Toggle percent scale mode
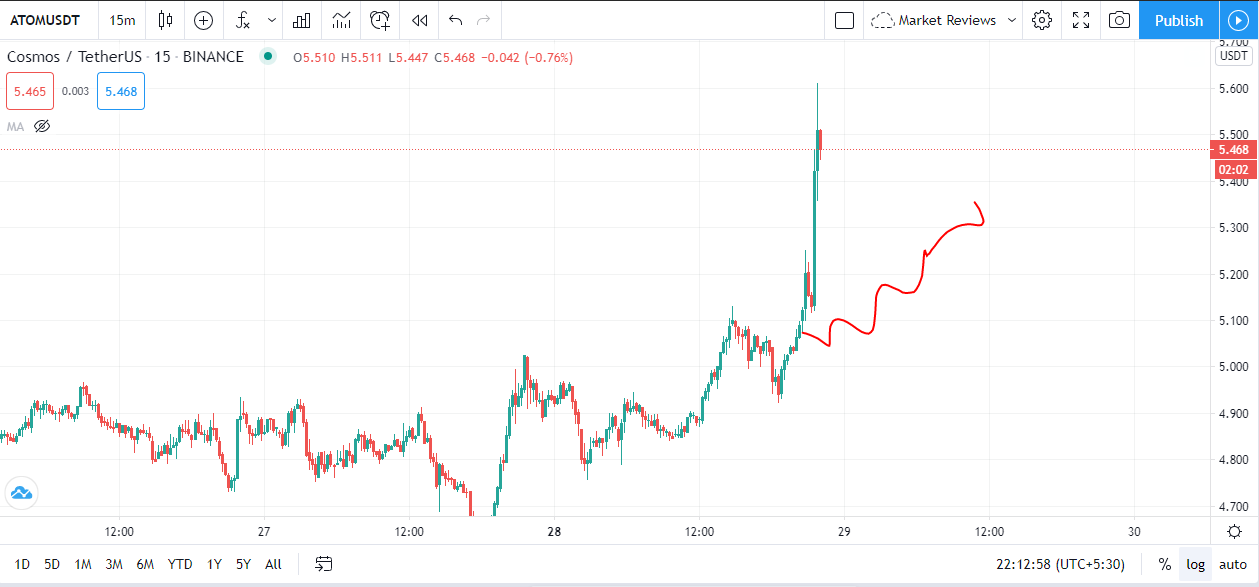The width and height of the screenshot is (1259, 587). point(1164,564)
